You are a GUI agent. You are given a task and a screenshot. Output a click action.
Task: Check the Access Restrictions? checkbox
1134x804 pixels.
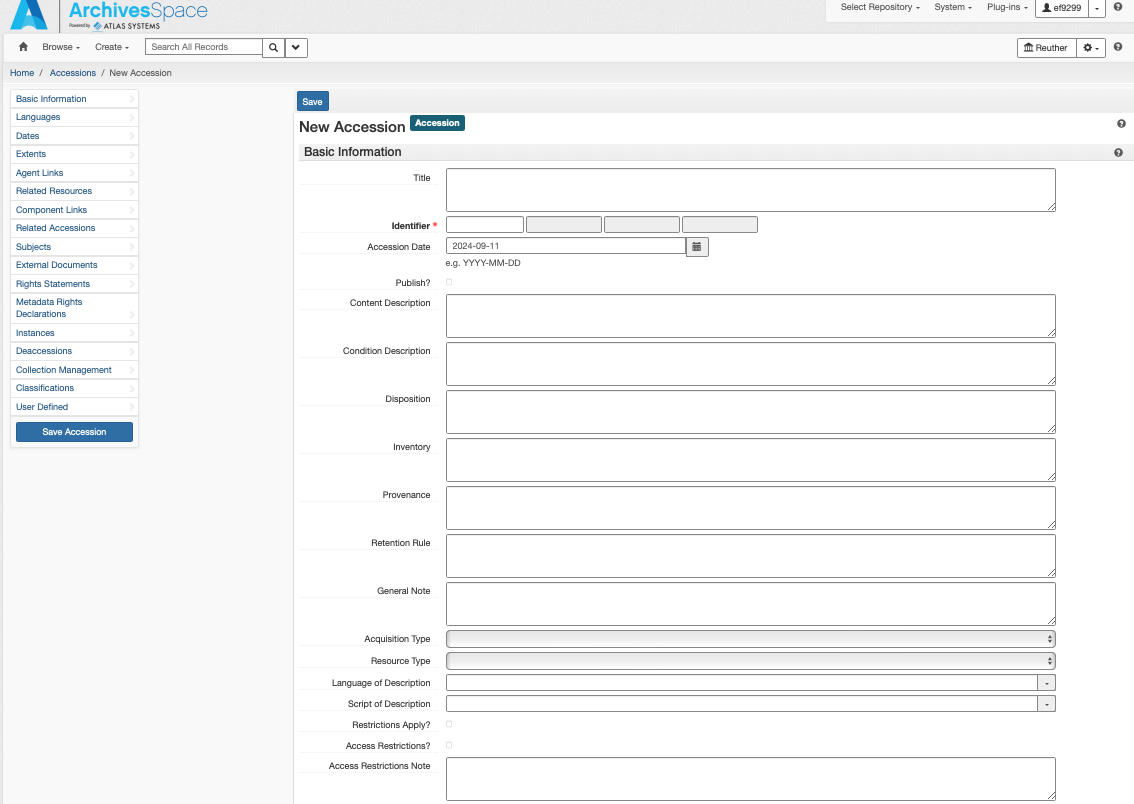coord(449,745)
